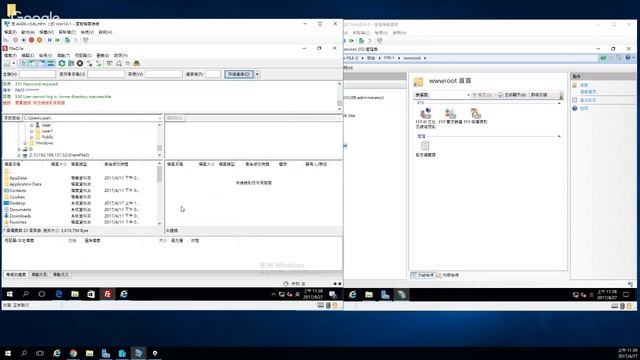This screenshot has width=640, height=360.
Task: Switch to Content View tab in IIS
Action: pos(448,276)
